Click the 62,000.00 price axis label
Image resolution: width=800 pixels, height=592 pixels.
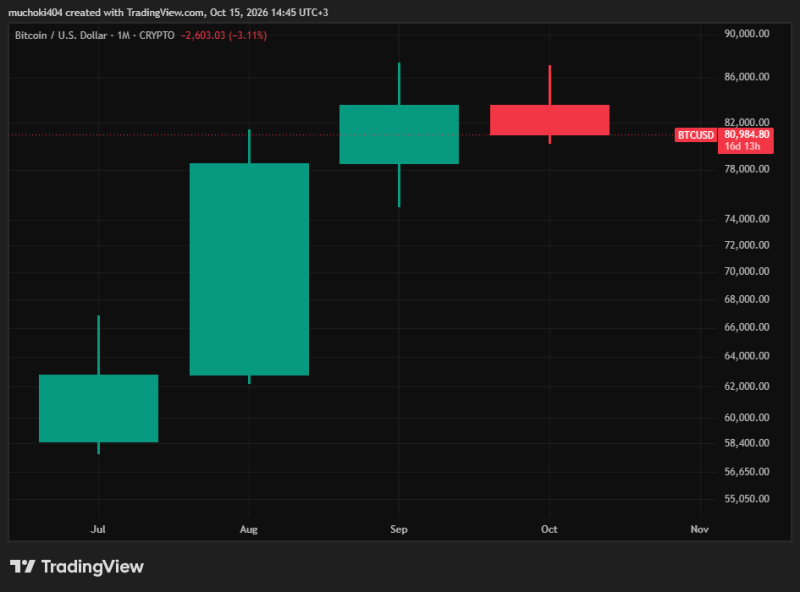[x=747, y=386]
